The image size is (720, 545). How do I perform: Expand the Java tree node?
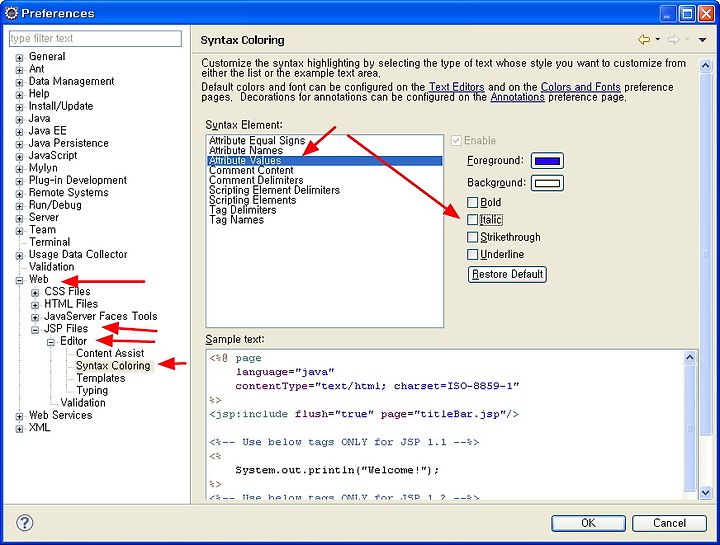point(19,120)
